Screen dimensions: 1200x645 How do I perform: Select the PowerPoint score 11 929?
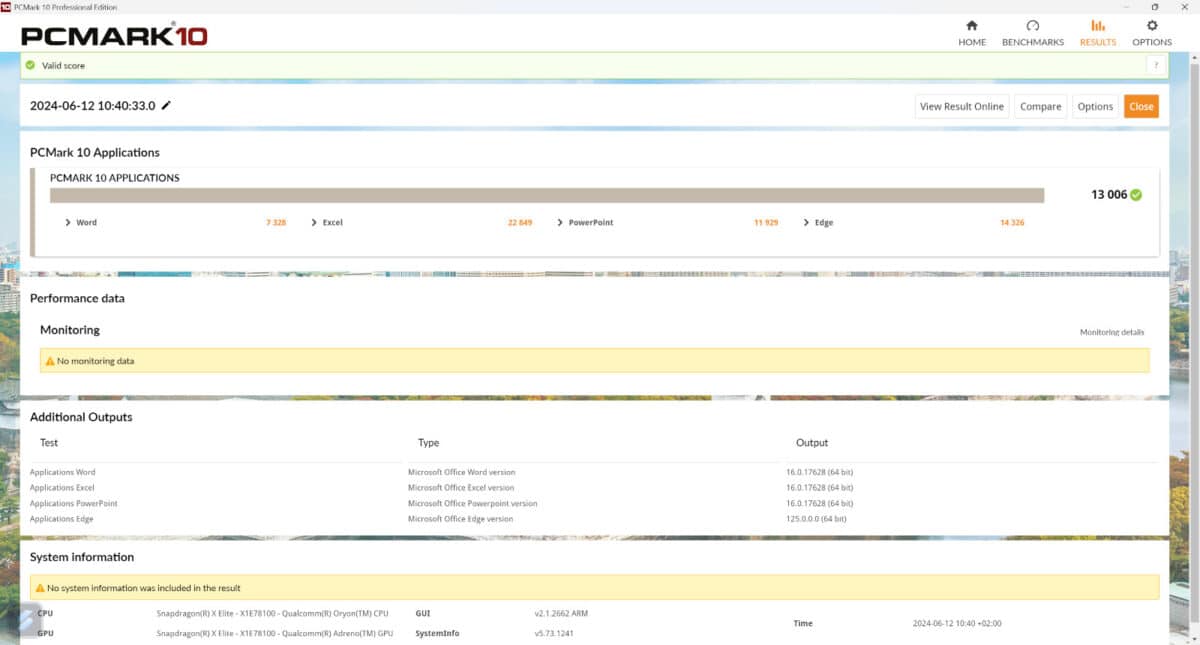[766, 222]
